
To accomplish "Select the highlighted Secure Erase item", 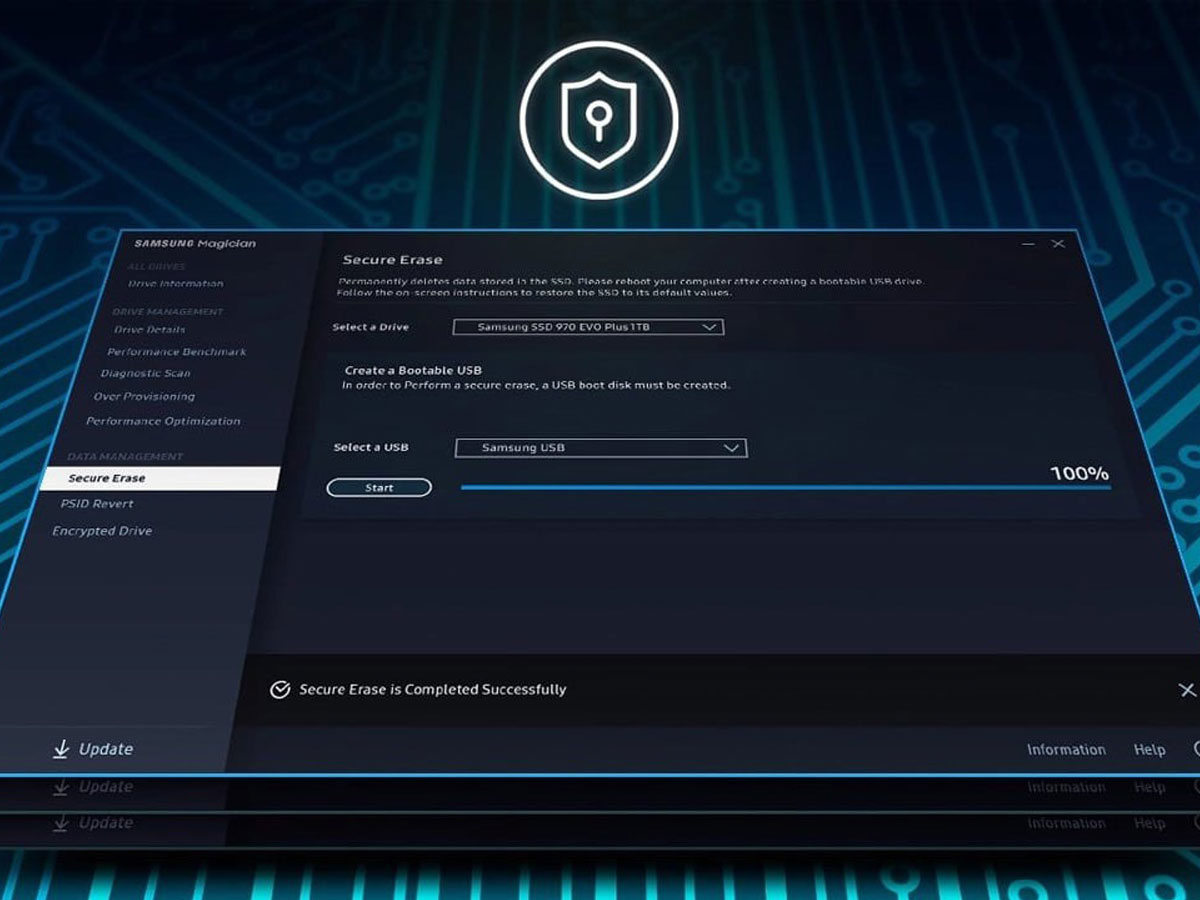I will coord(107,479).
